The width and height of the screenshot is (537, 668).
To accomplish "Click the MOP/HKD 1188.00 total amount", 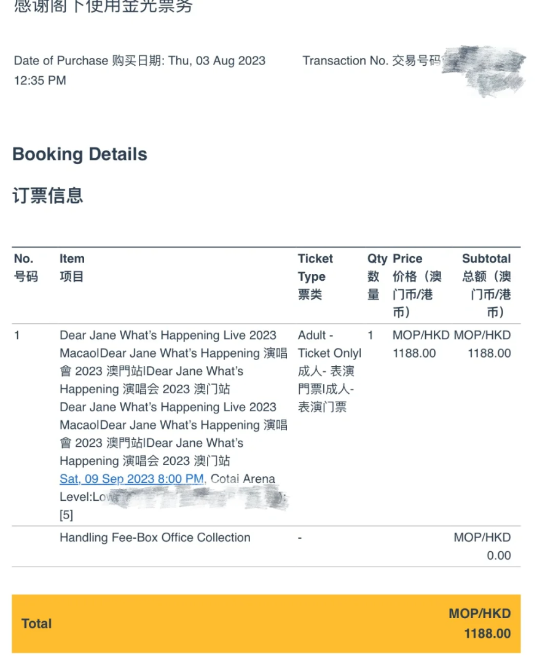I will point(480,624).
